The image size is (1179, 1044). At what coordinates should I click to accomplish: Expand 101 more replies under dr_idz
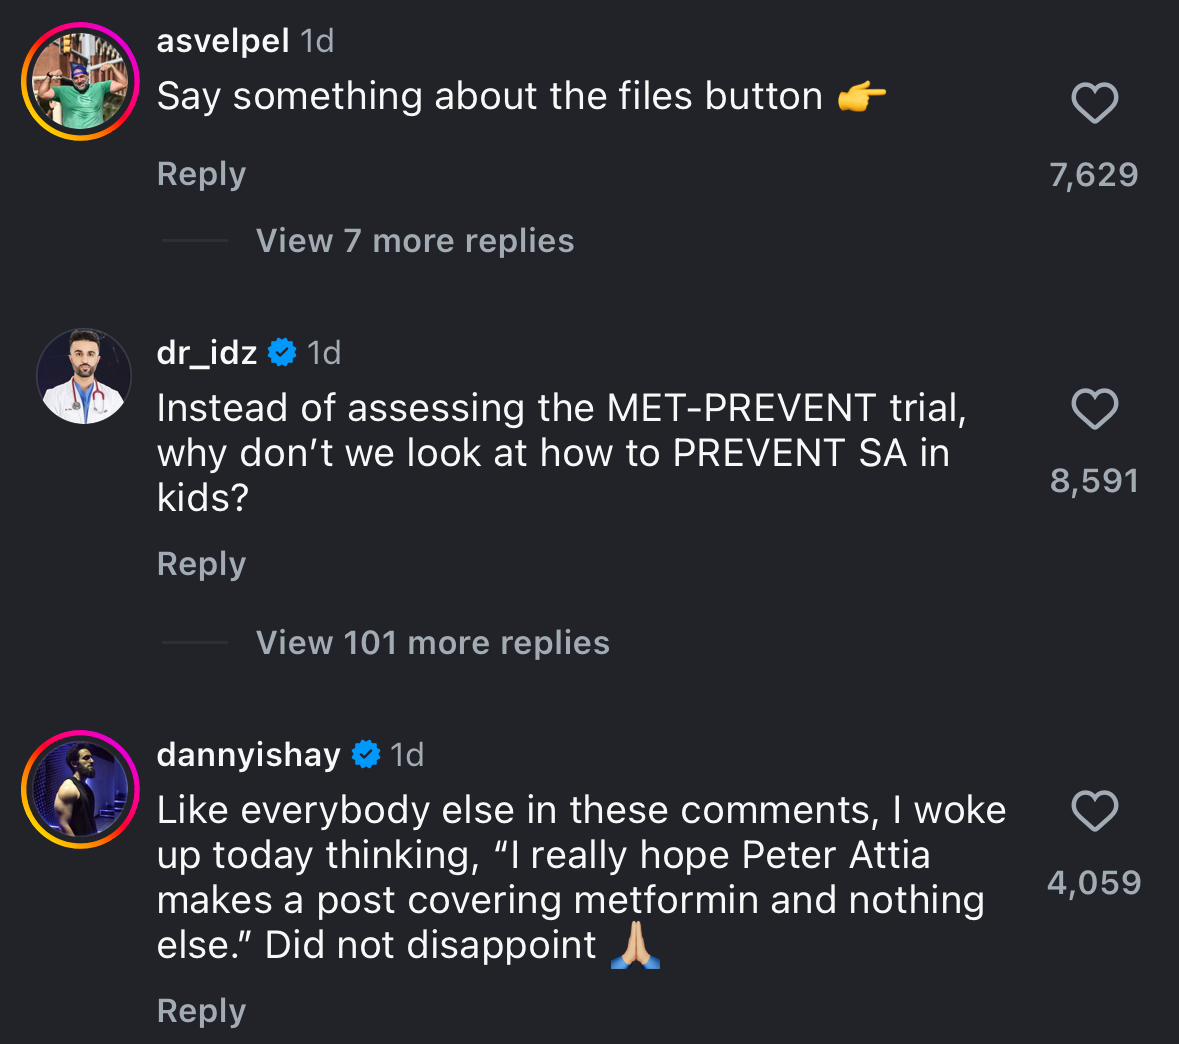[x=432, y=643]
